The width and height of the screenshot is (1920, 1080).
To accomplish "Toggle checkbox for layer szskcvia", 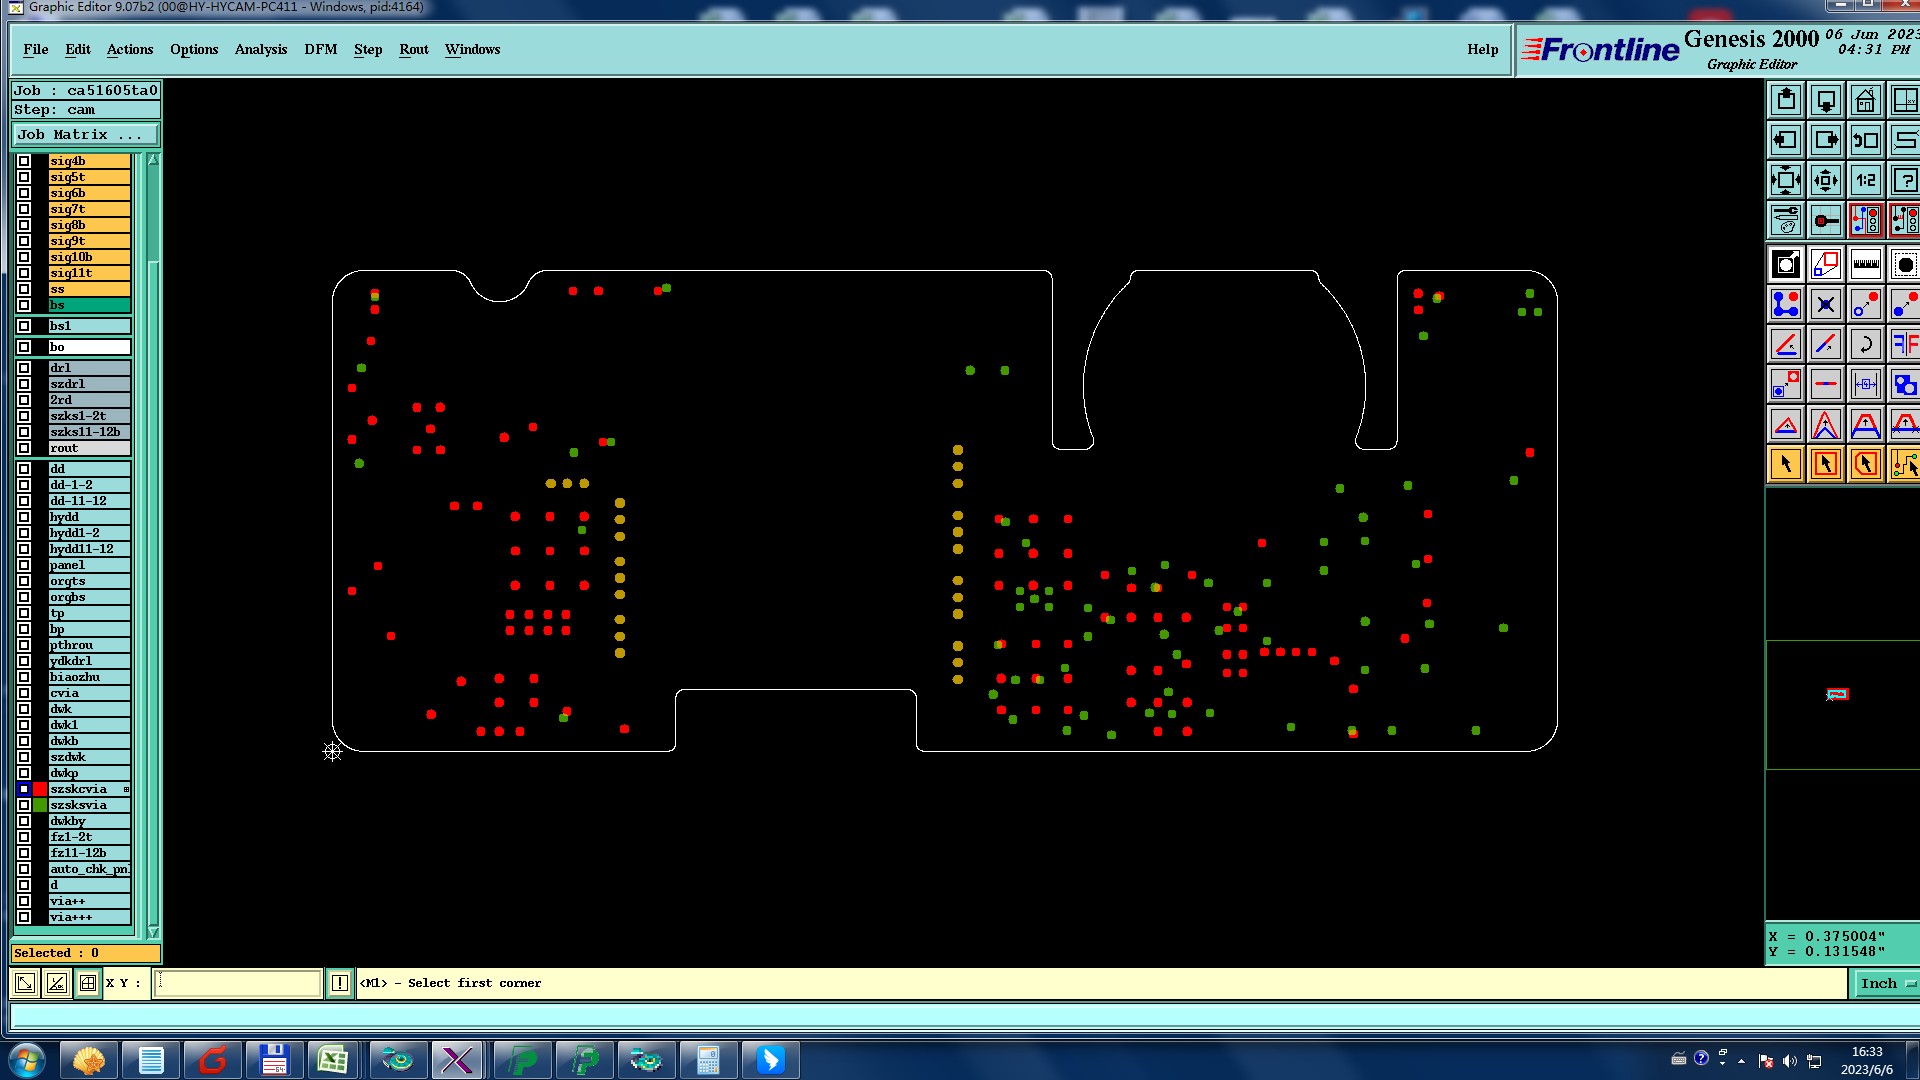I will pos(24,789).
